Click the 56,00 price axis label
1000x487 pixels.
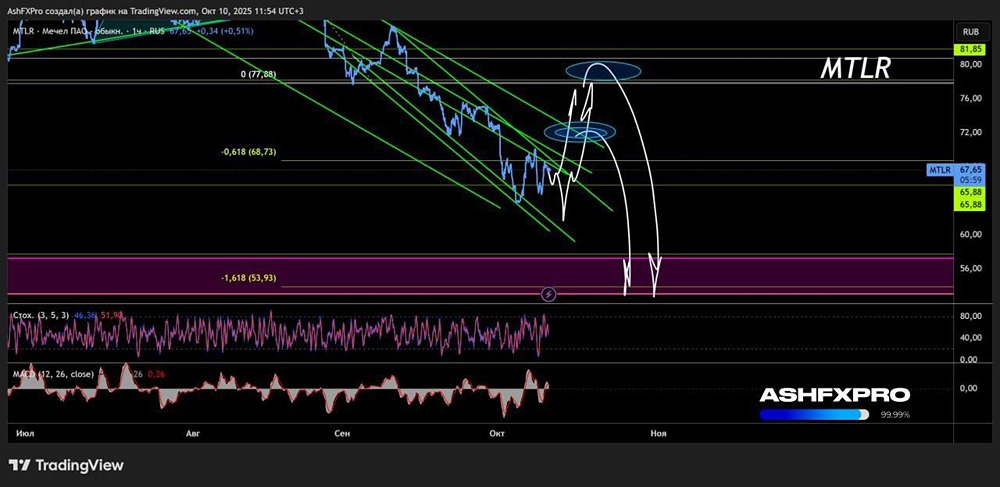[x=970, y=268]
